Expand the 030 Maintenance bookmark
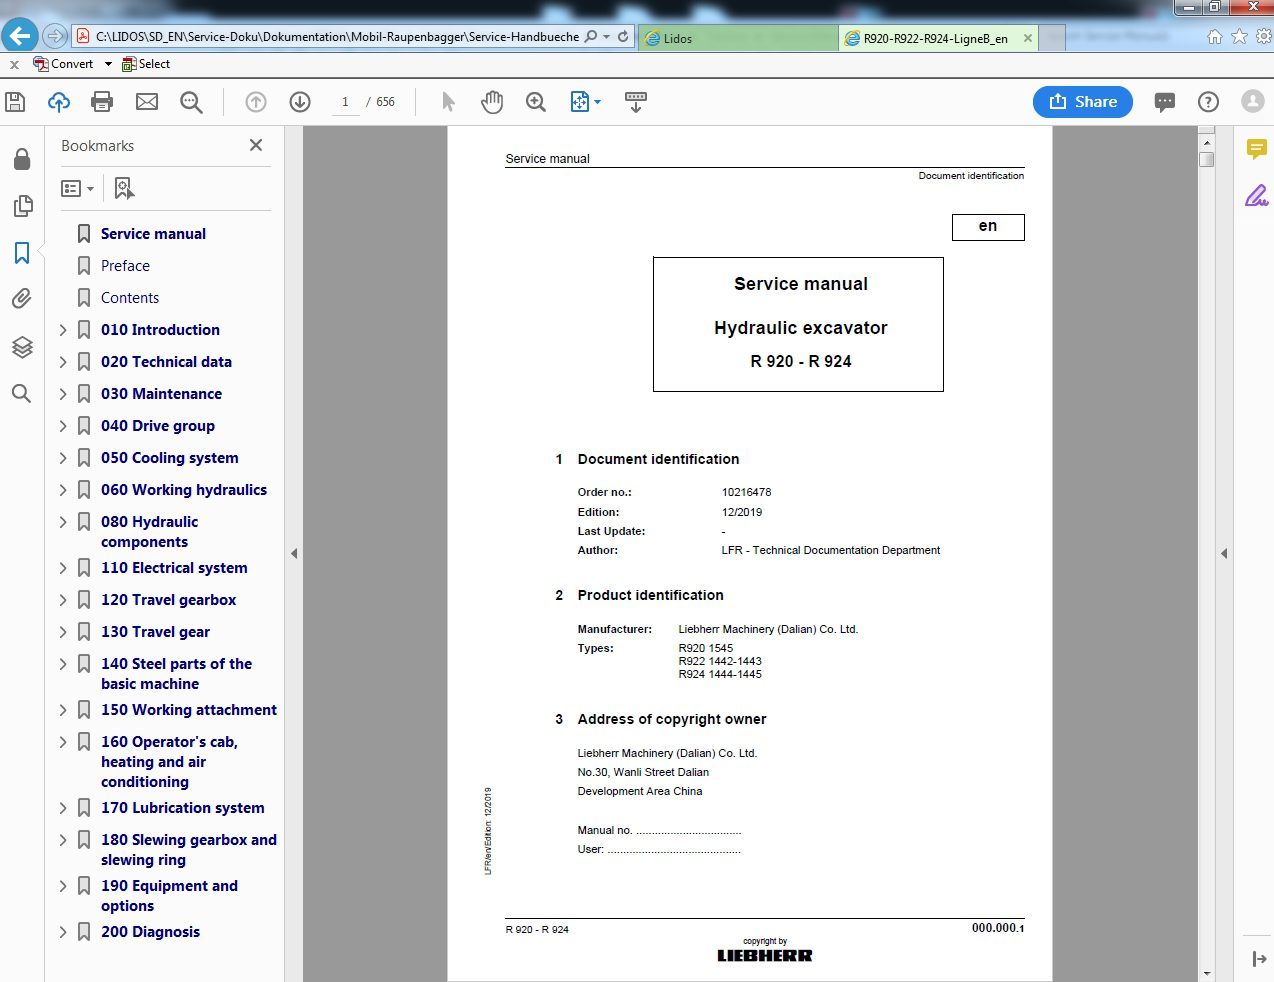This screenshot has height=982, width=1274. point(63,394)
